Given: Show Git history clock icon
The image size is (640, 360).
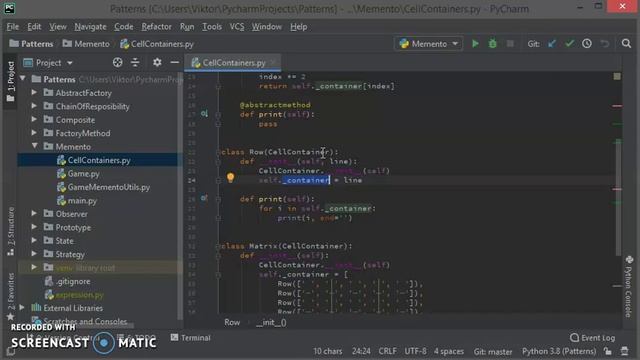Looking at the screenshot, I should (x=587, y=44).
